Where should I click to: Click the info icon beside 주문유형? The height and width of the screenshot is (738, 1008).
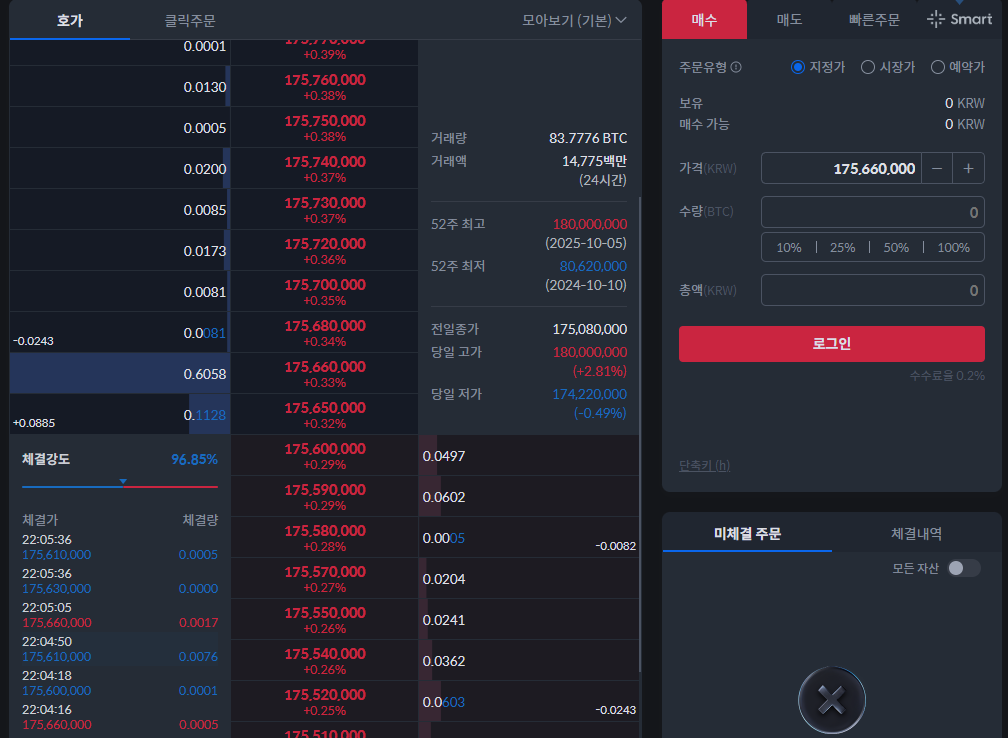[736, 67]
